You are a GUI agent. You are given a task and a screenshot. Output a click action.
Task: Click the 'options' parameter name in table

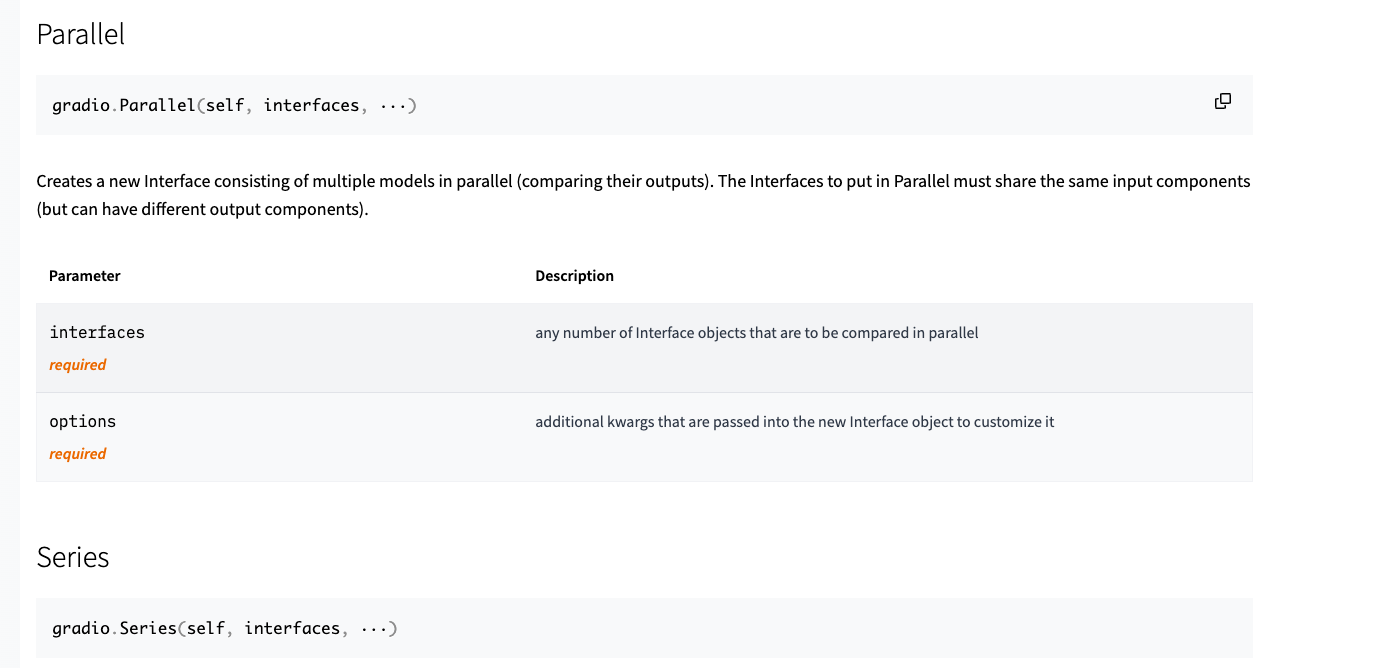click(x=83, y=421)
